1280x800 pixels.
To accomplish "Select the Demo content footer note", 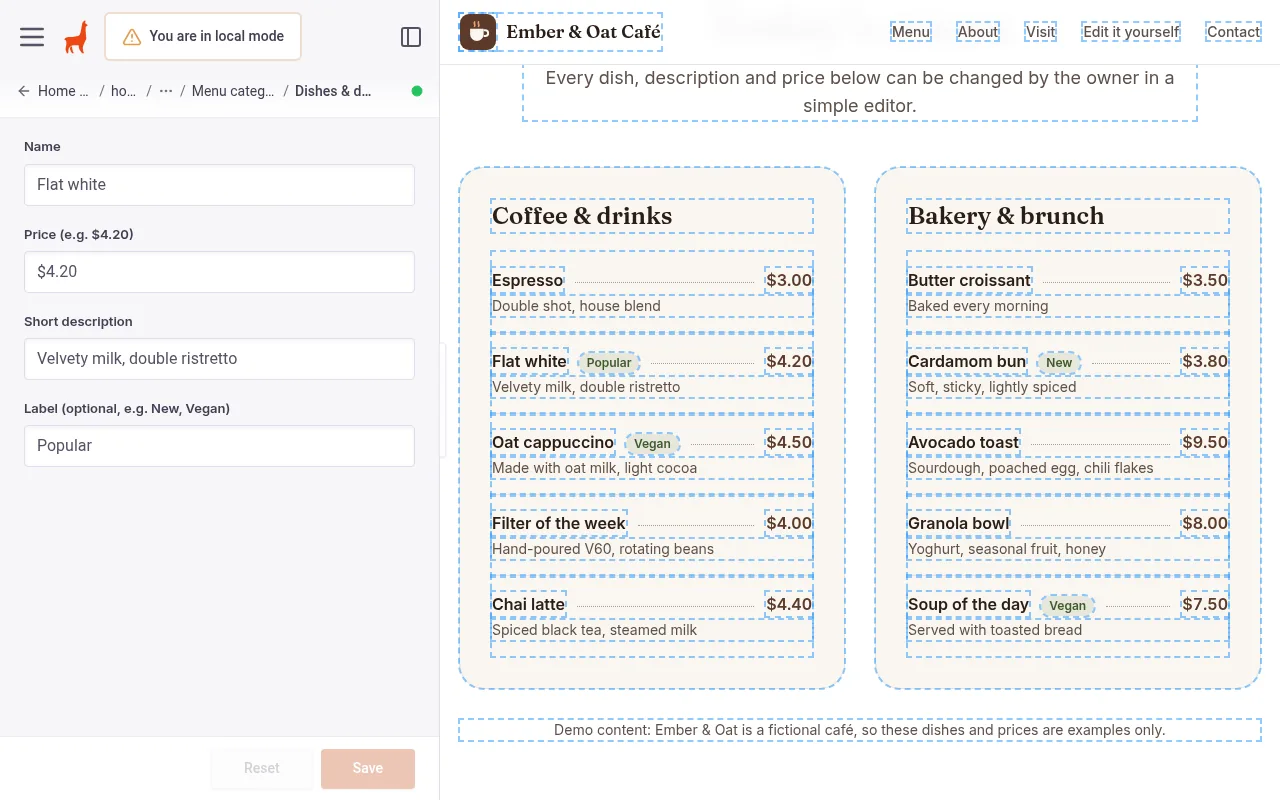I will [x=860, y=730].
